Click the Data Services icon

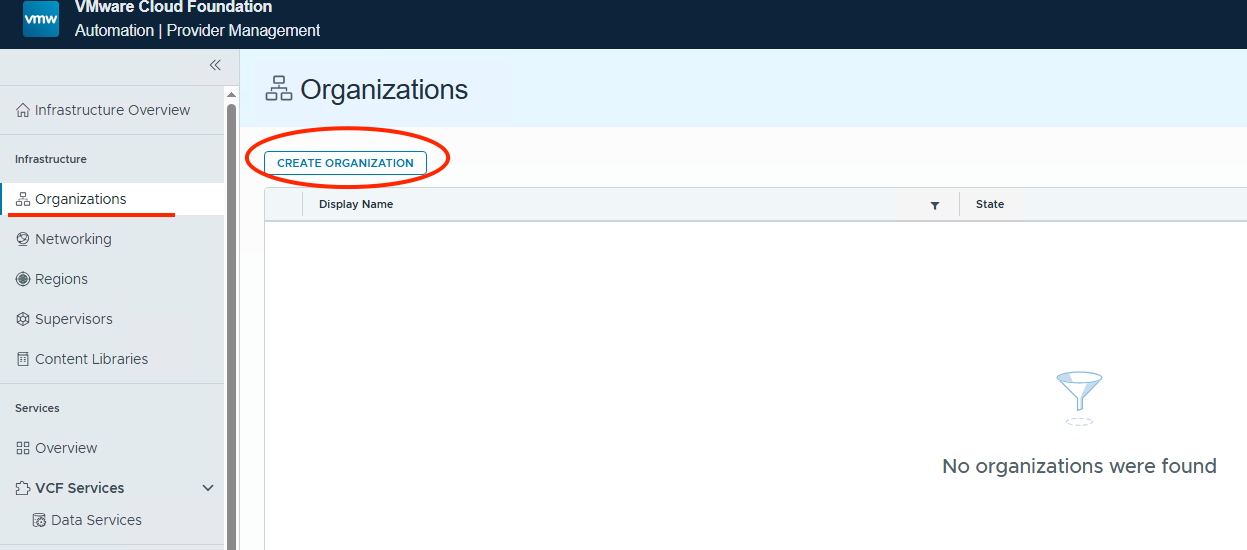[39, 520]
